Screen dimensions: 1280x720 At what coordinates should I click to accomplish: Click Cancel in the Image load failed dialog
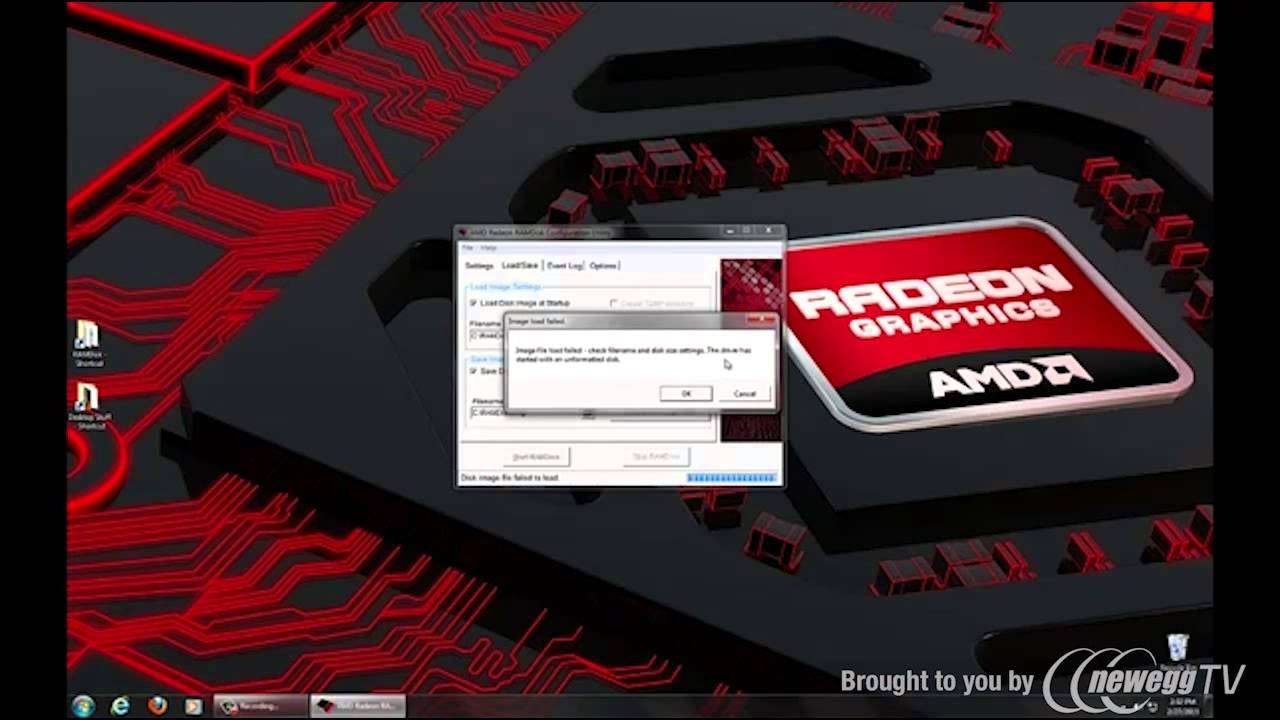pyautogui.click(x=745, y=394)
